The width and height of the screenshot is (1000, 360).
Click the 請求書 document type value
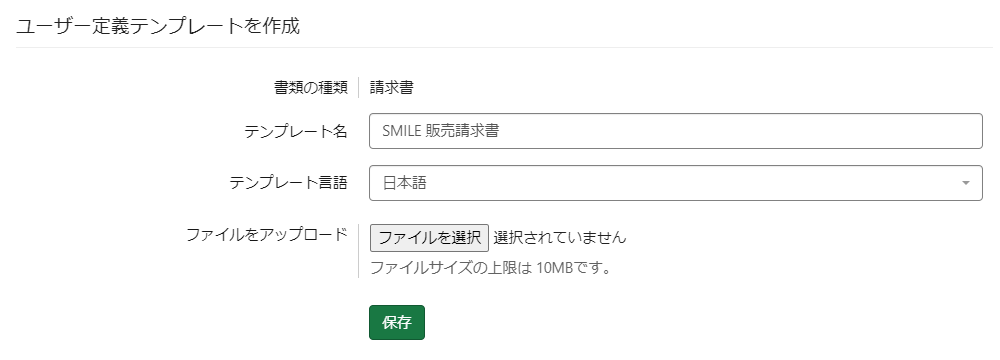(x=392, y=88)
